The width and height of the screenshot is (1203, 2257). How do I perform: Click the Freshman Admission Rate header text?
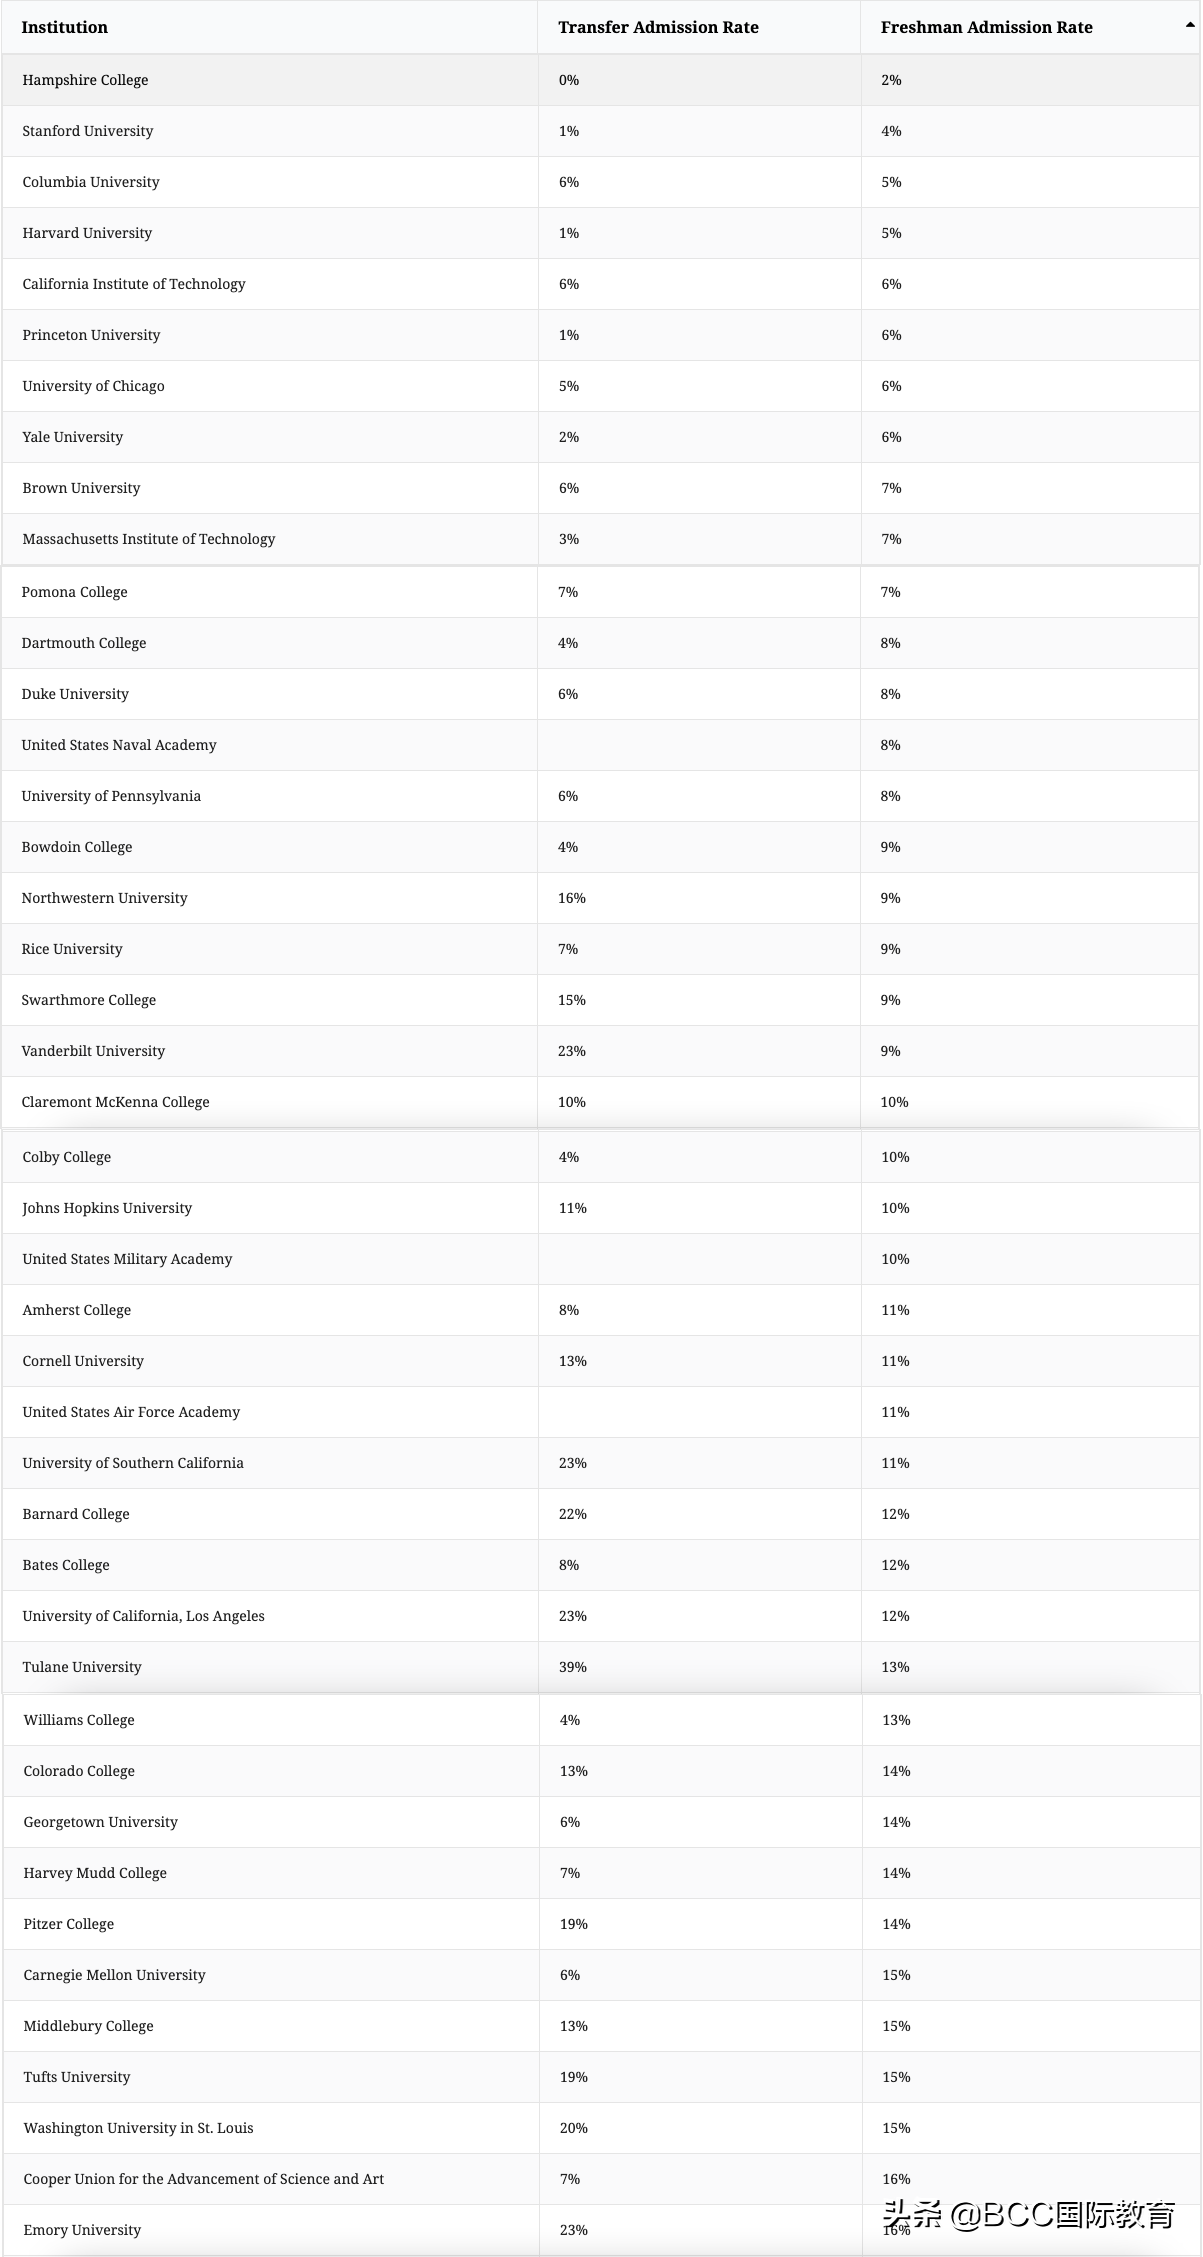[986, 28]
